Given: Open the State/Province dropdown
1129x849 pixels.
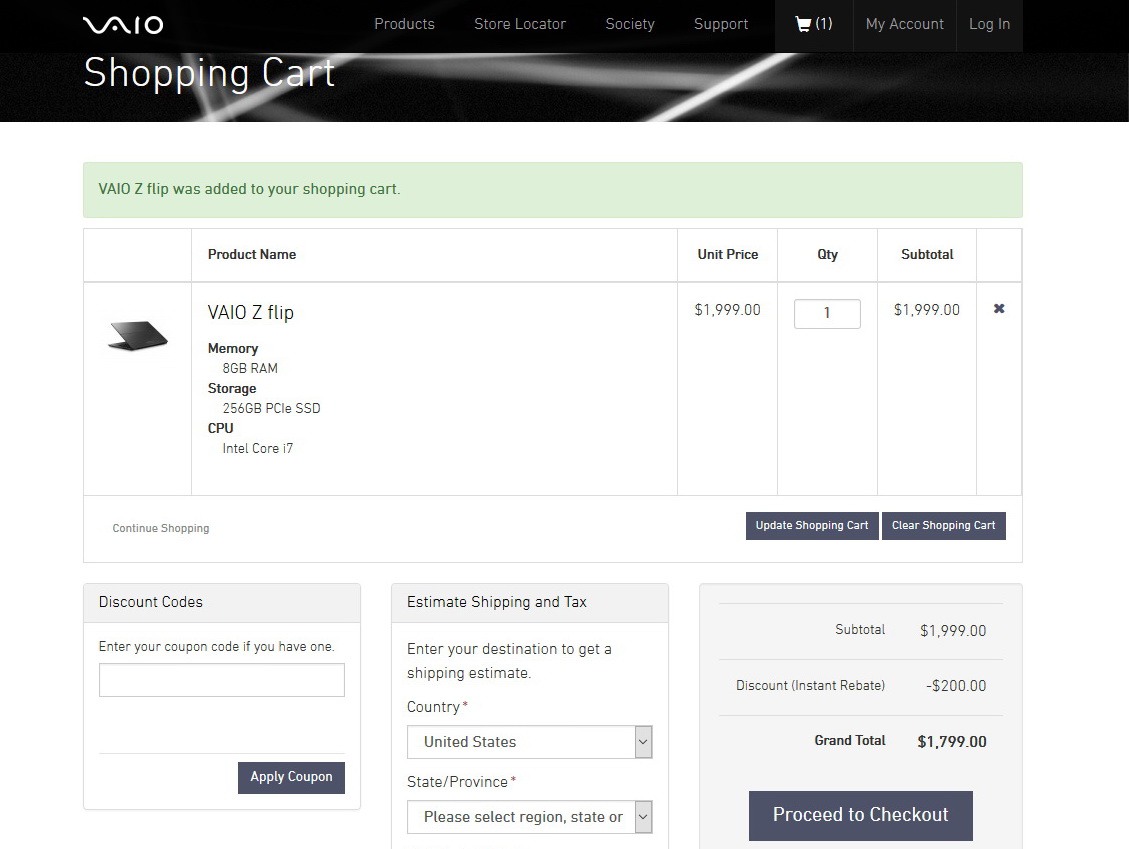Looking at the screenshot, I should pyautogui.click(x=529, y=817).
